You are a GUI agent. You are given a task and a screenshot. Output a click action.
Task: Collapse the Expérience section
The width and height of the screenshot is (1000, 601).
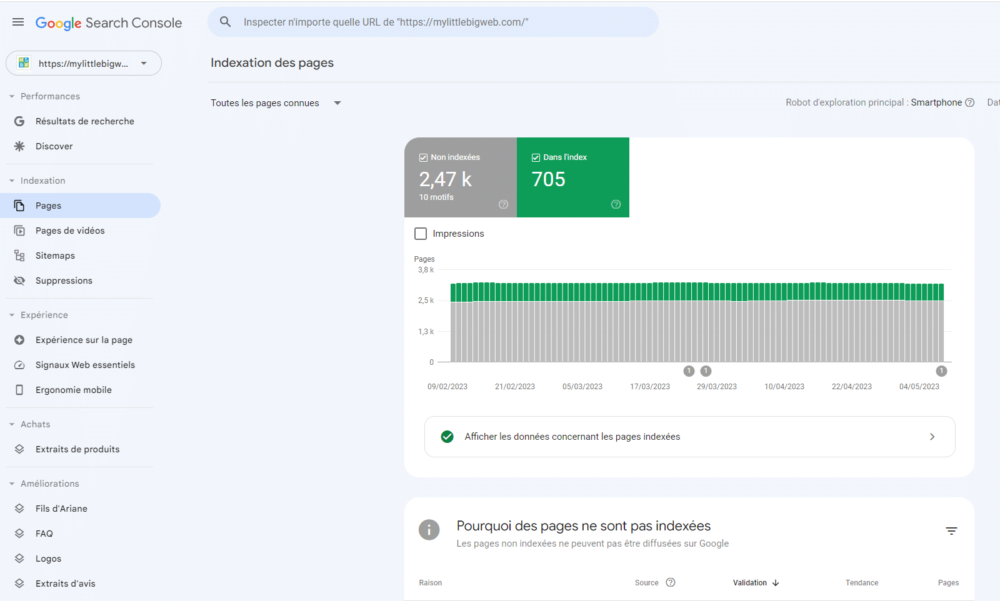pyautogui.click(x=38, y=315)
